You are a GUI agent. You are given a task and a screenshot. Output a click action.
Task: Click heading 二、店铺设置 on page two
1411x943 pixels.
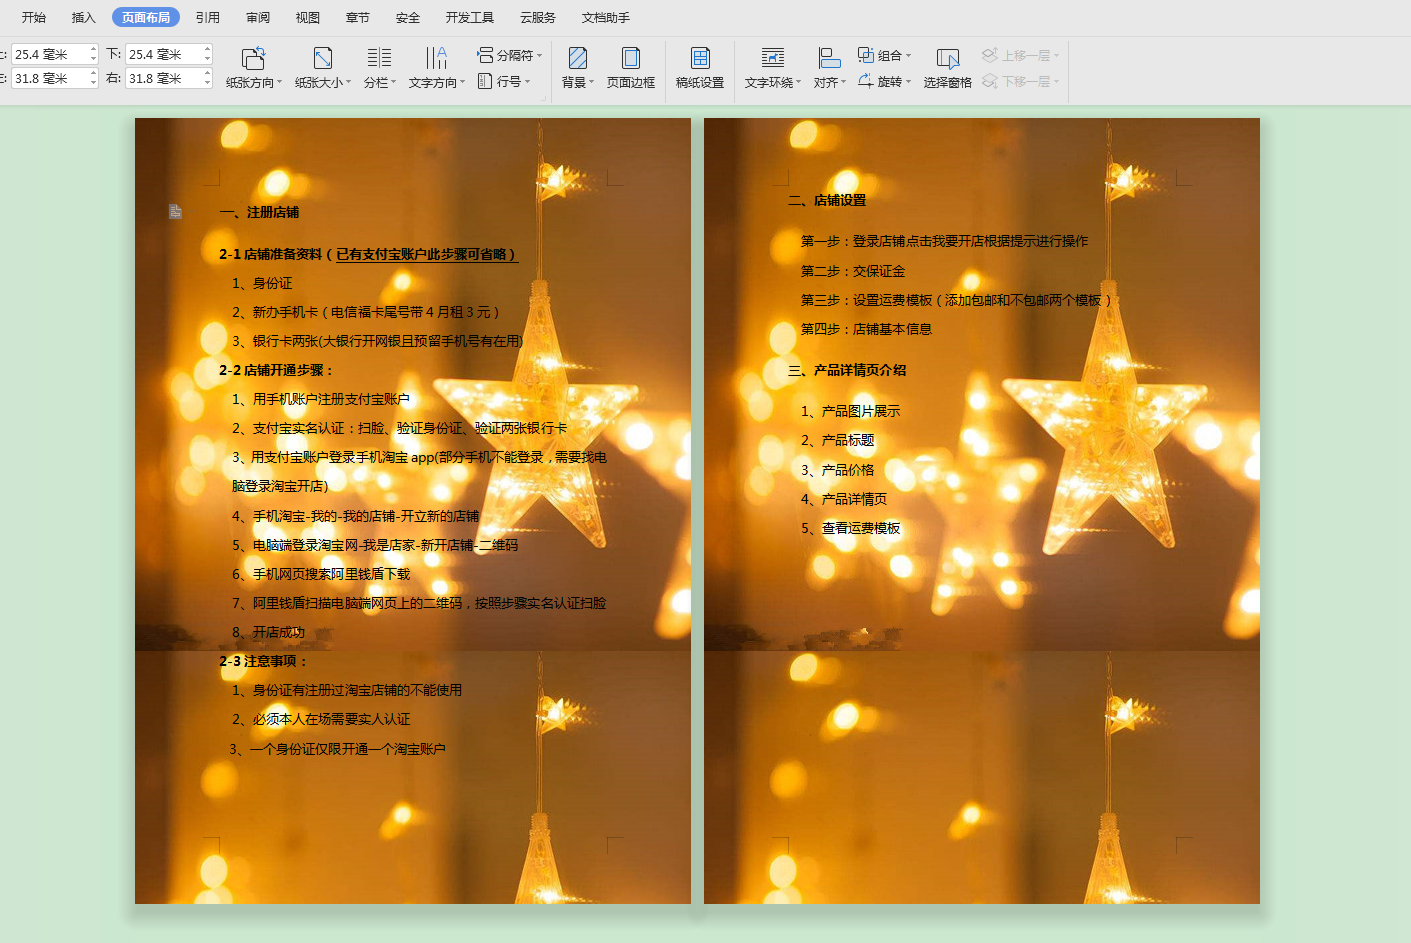coord(827,200)
